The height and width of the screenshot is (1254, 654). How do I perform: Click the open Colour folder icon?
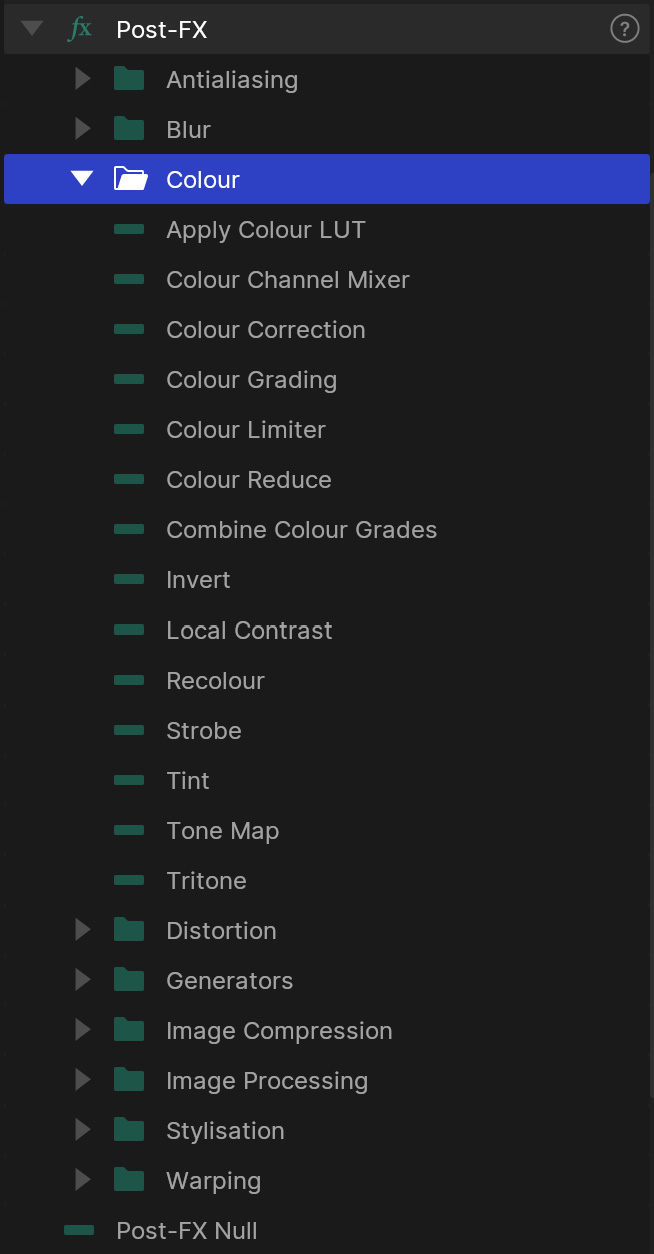pyautogui.click(x=130, y=179)
